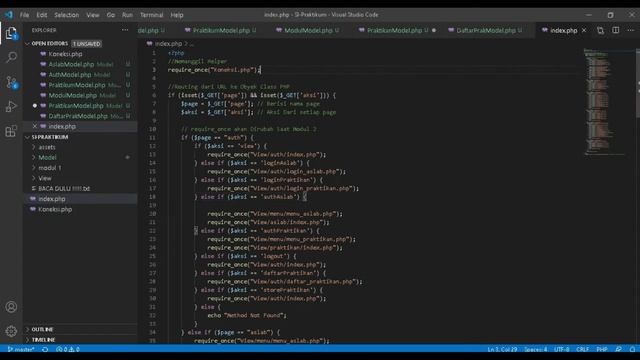
Task: Click the 1 Unsaved badge
Action: [x=87, y=44]
